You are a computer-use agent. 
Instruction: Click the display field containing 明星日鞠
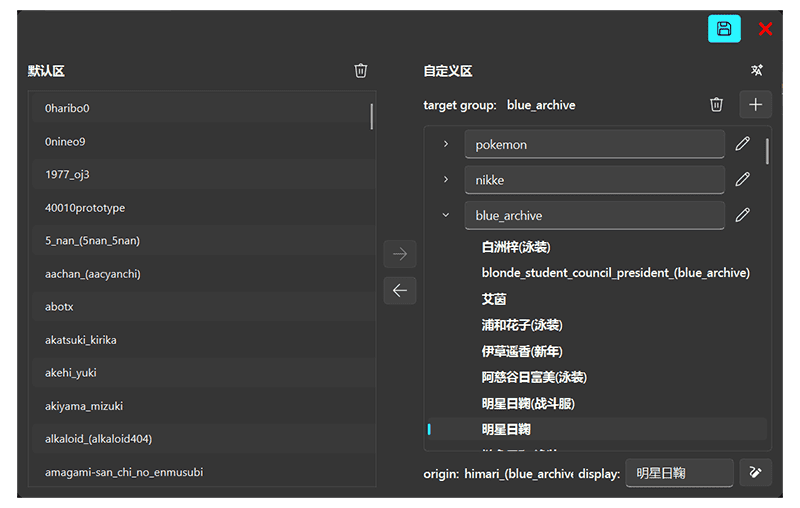point(680,473)
